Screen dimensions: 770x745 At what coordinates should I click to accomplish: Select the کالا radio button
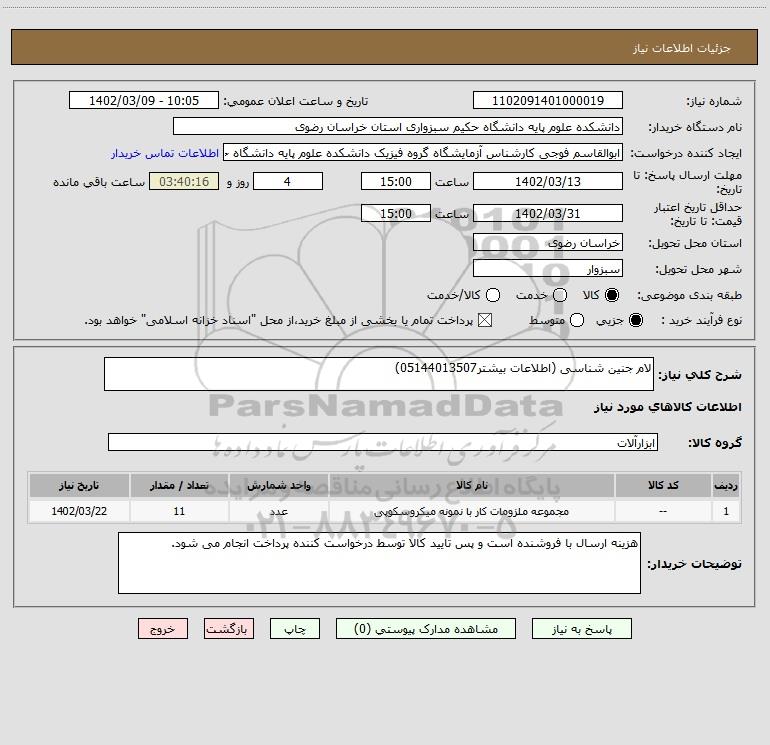pos(612,295)
